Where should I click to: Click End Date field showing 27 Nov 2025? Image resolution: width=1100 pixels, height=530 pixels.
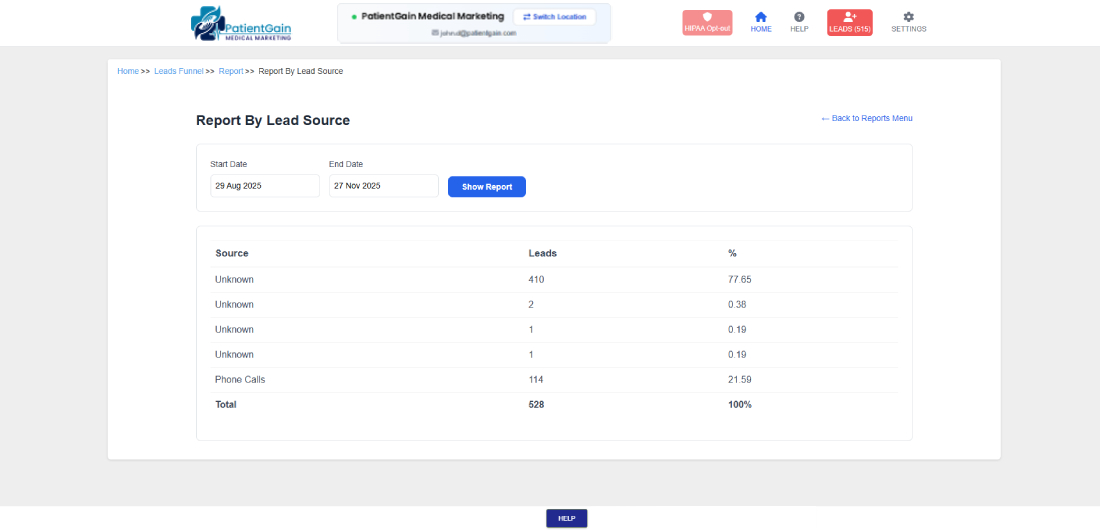coord(384,186)
